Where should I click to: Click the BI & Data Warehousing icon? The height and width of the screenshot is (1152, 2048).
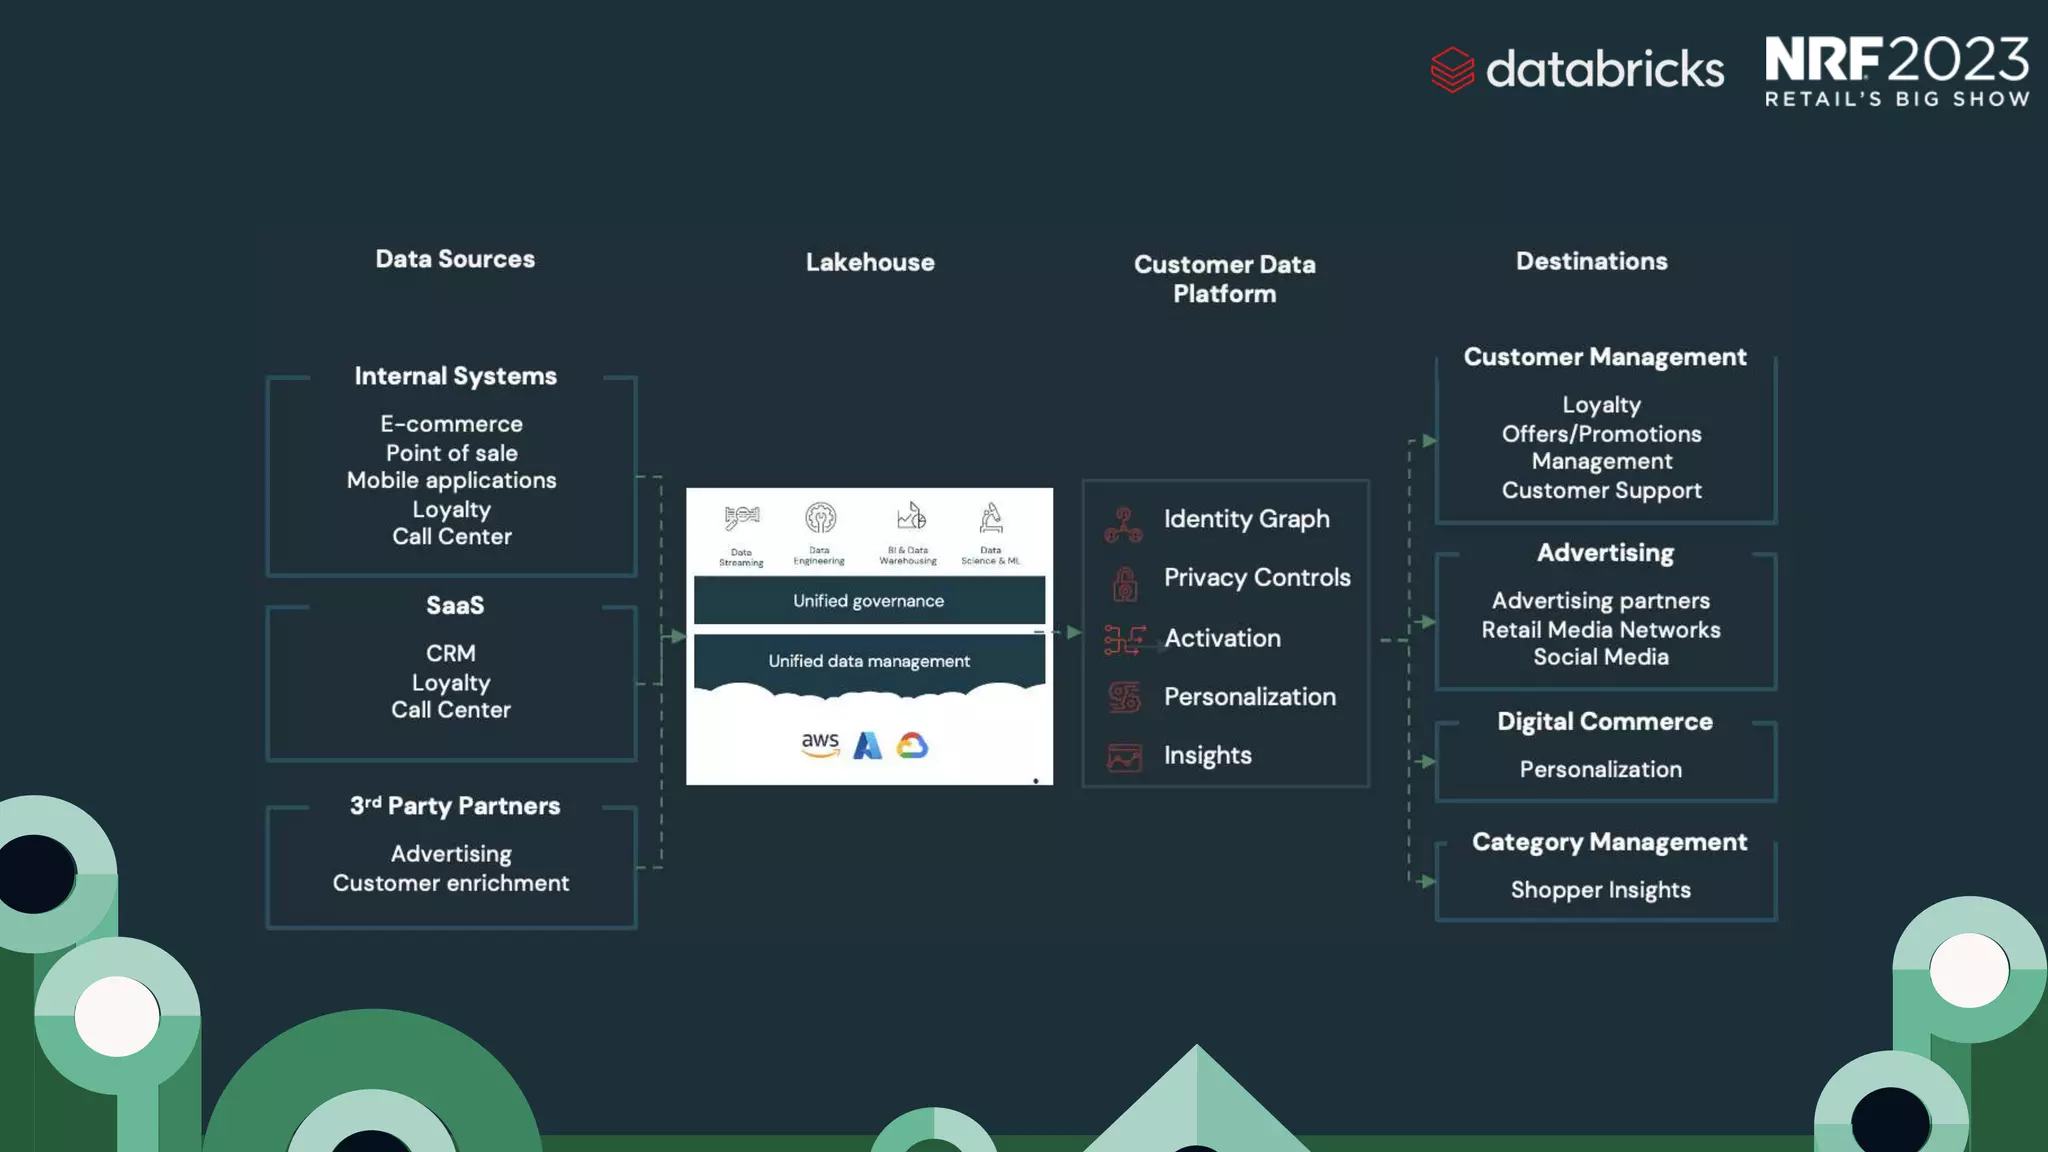pyautogui.click(x=910, y=517)
